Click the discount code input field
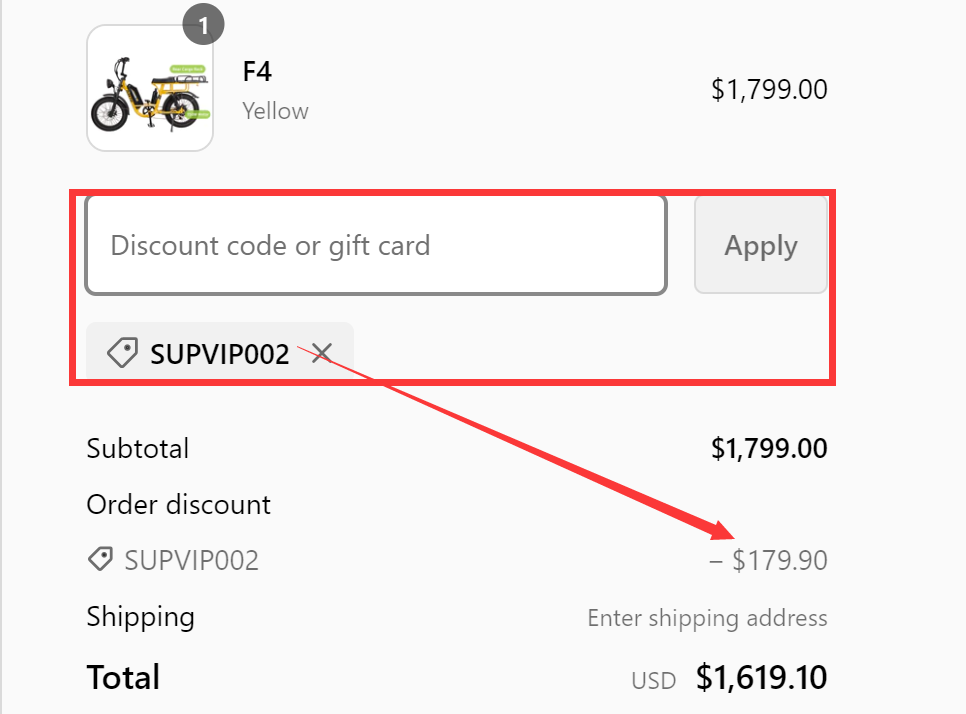The height and width of the screenshot is (714, 966). pyautogui.click(x=377, y=244)
